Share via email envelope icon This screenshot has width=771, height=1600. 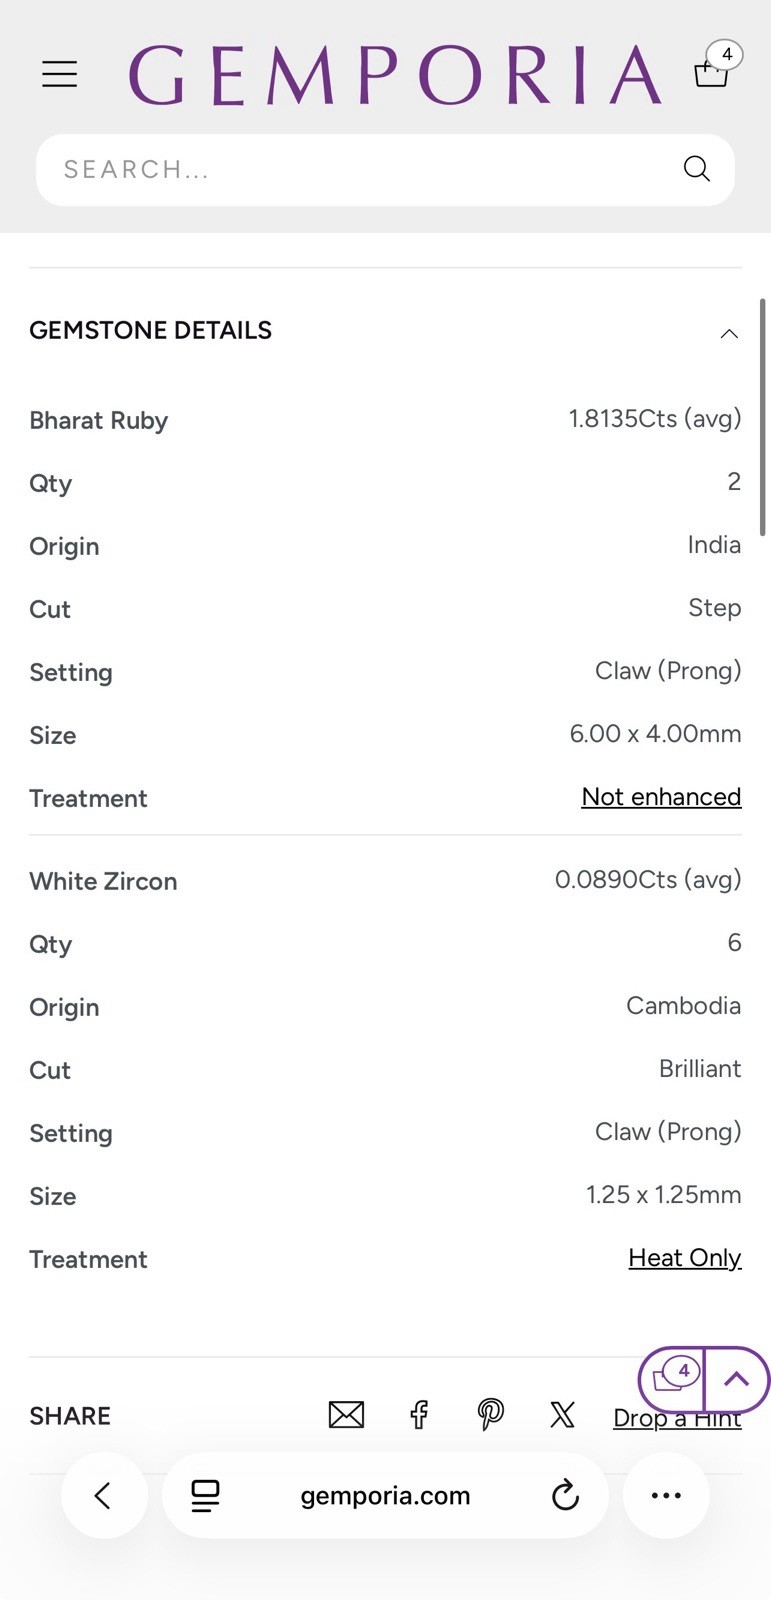click(346, 1415)
